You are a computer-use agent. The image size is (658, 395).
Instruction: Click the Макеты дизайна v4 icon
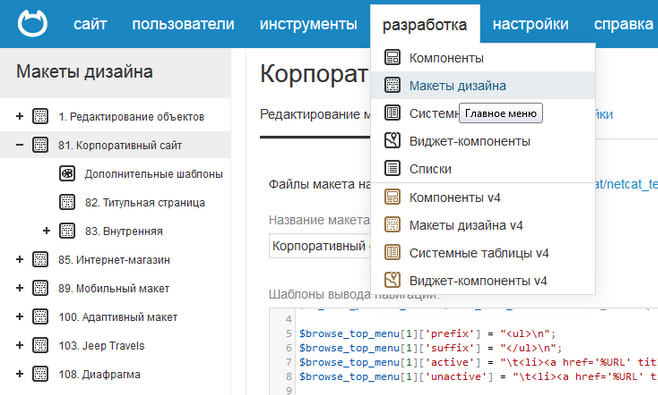(392, 225)
